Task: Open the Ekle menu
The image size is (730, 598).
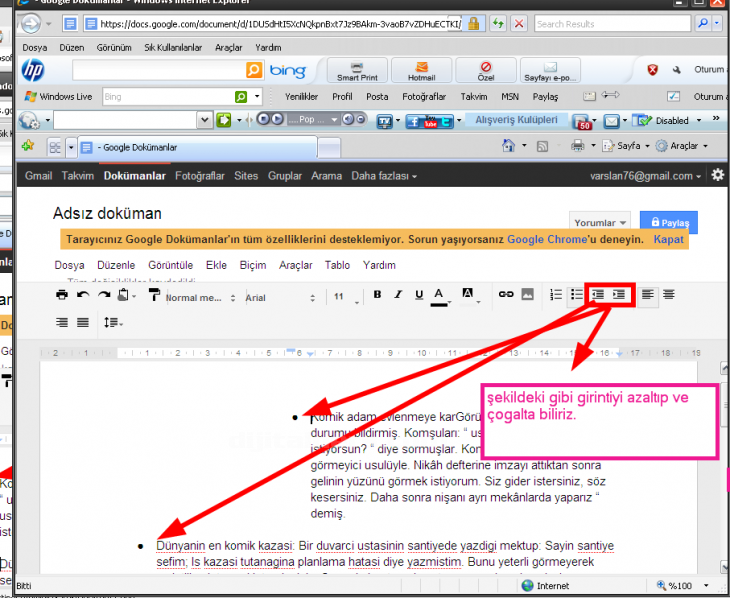Action: click(x=216, y=266)
